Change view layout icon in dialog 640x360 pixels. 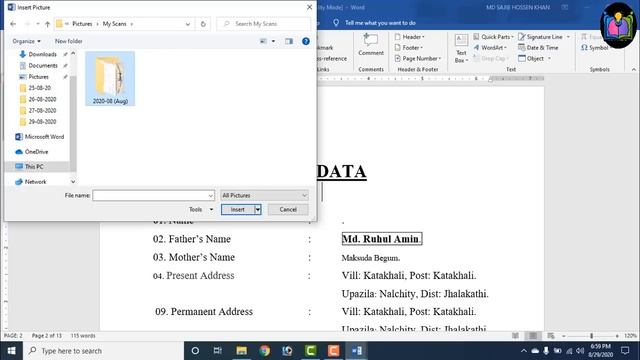click(263, 41)
